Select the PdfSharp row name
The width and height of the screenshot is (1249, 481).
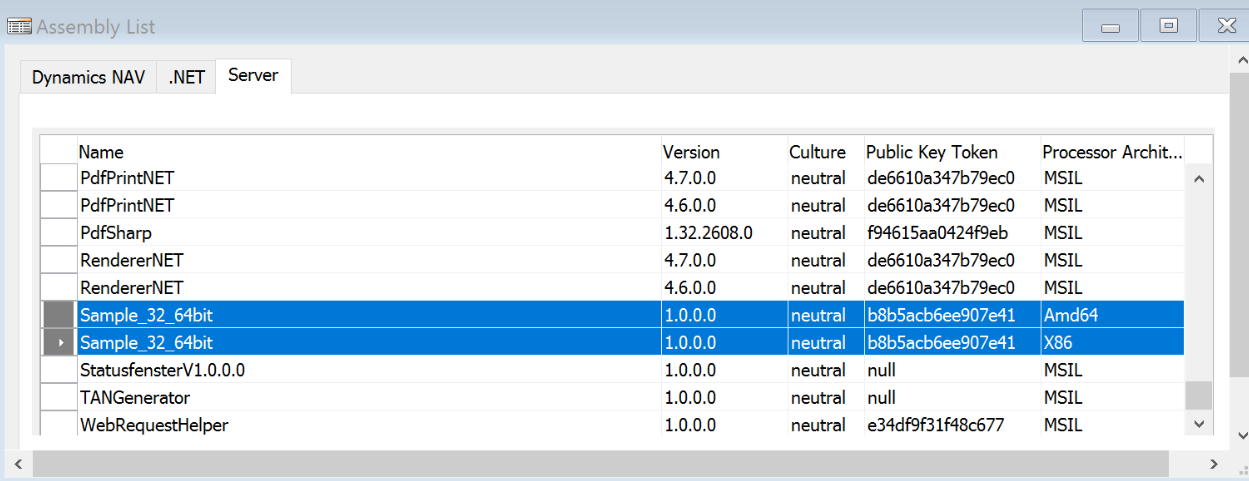(x=369, y=233)
